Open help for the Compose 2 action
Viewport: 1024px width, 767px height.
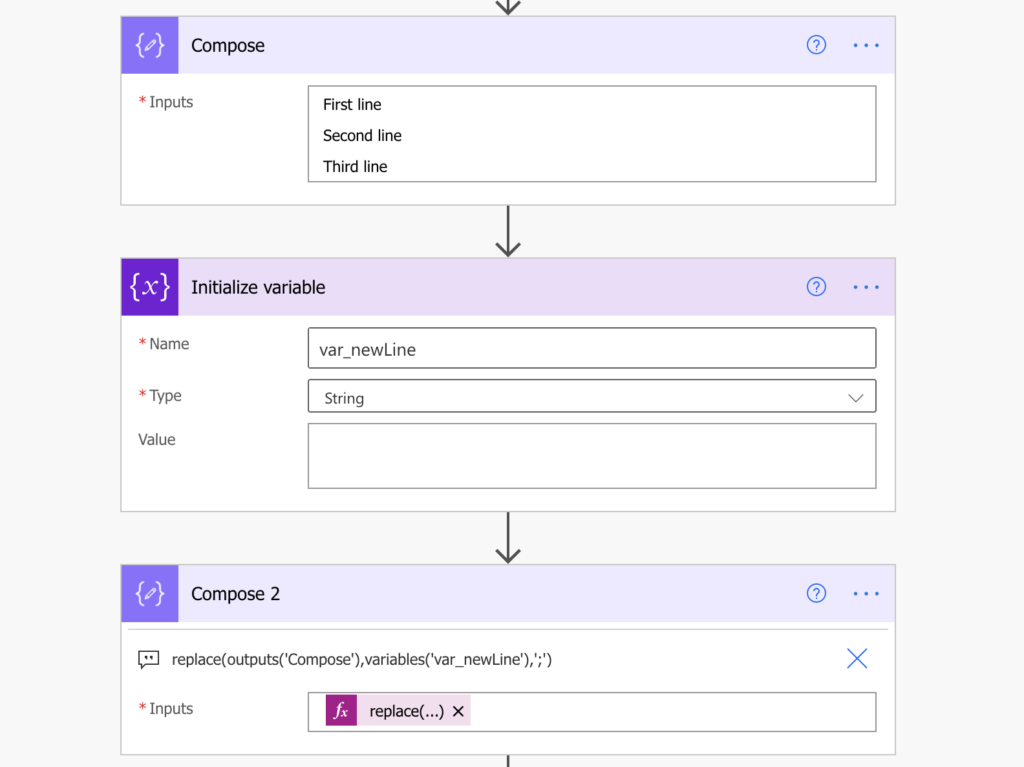point(816,593)
